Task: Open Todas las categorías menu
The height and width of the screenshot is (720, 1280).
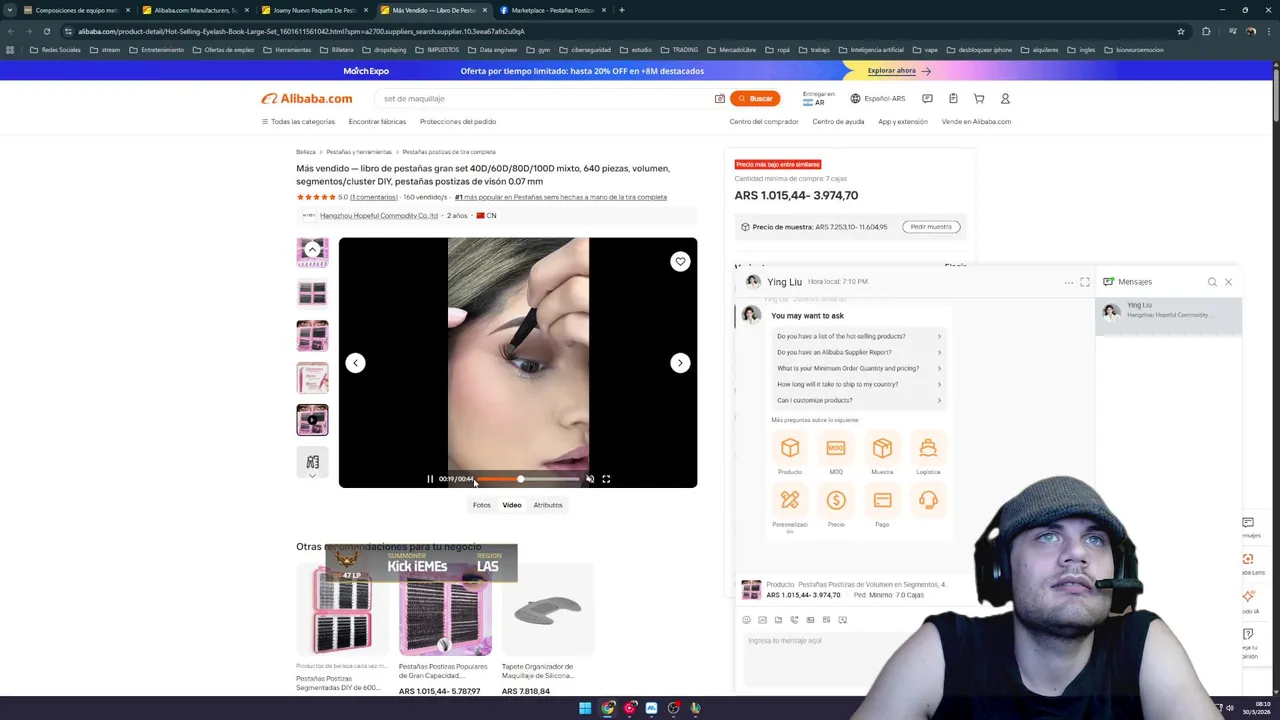Action: point(298,121)
